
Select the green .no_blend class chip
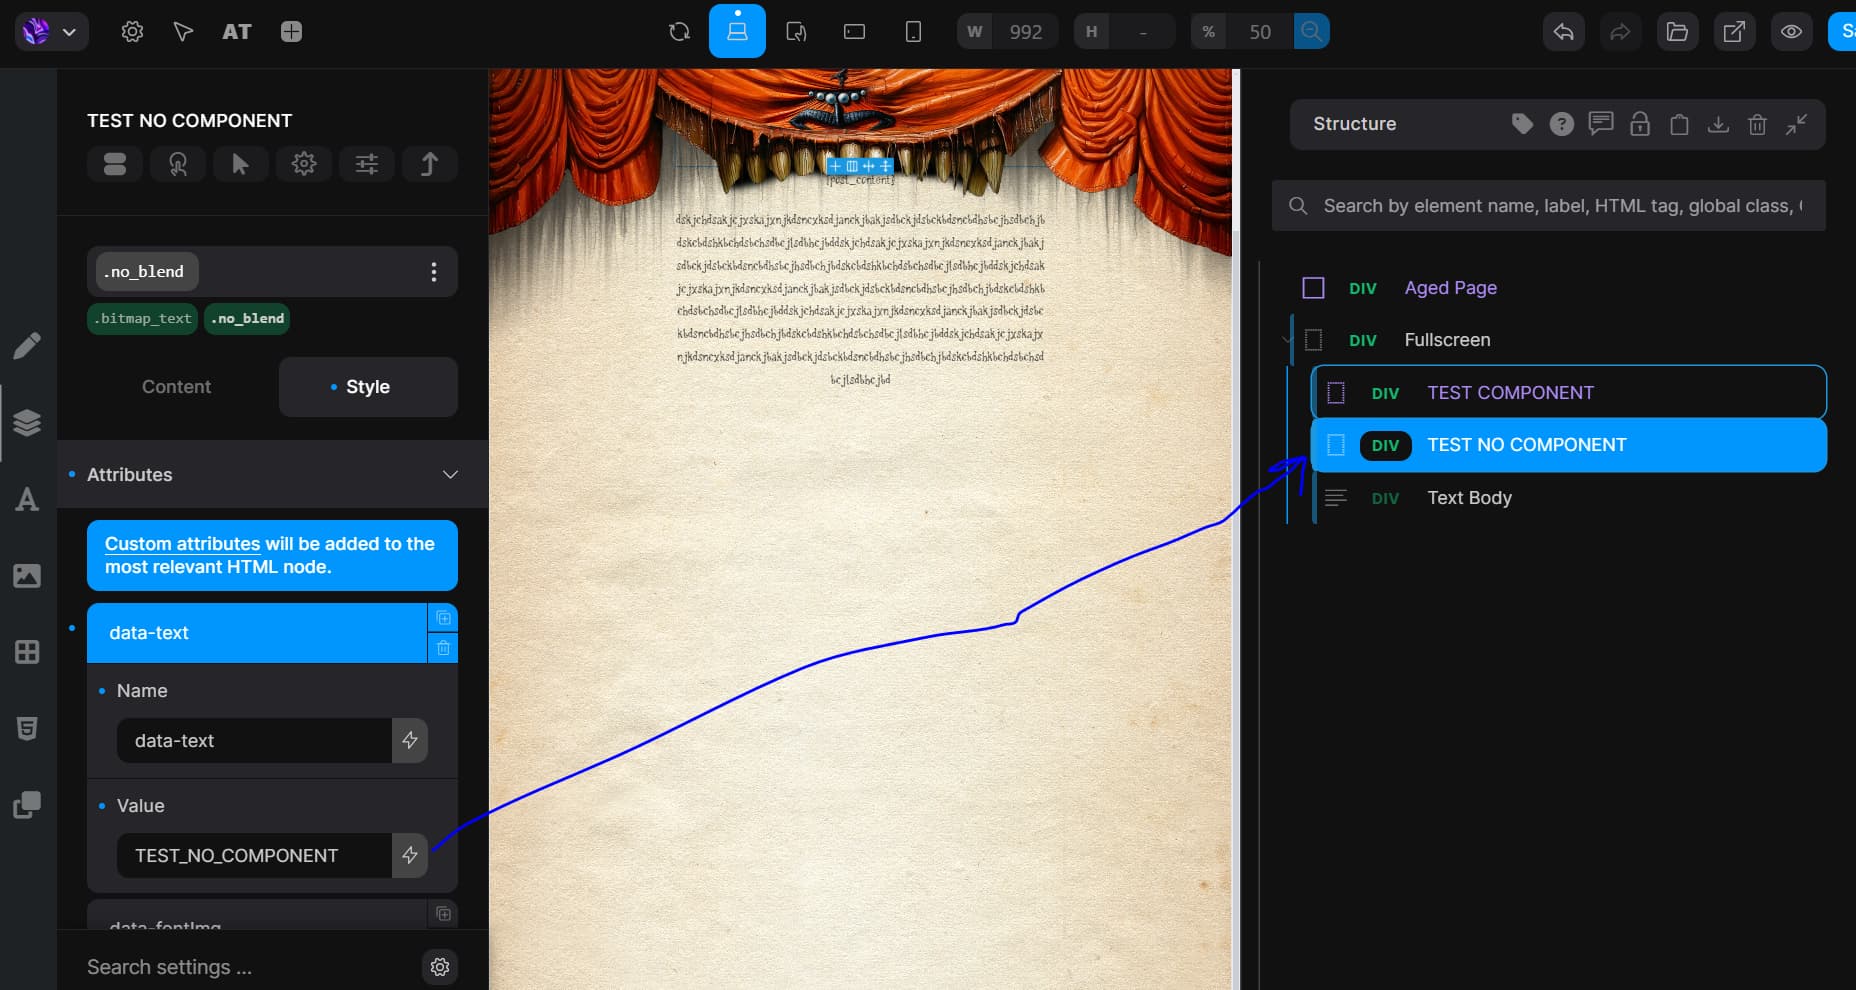pyautogui.click(x=248, y=318)
